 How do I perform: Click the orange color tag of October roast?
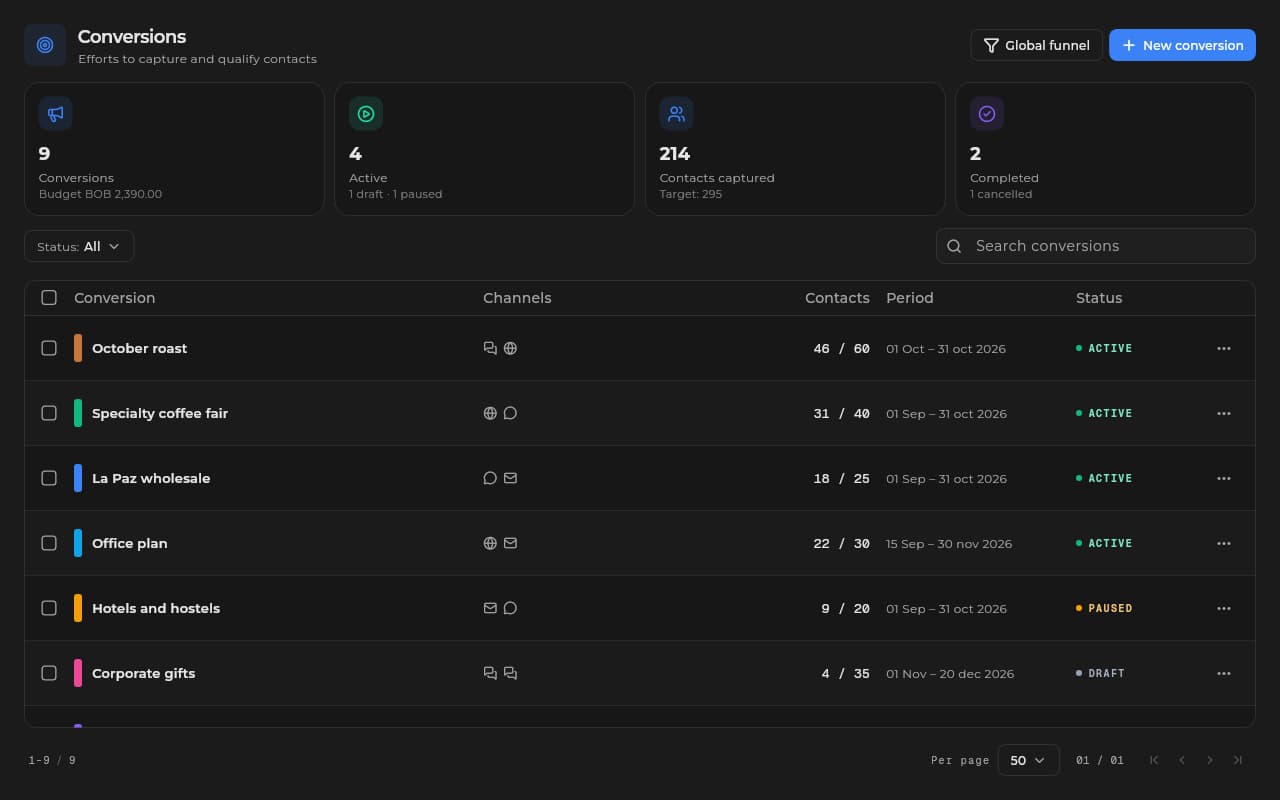coord(78,348)
